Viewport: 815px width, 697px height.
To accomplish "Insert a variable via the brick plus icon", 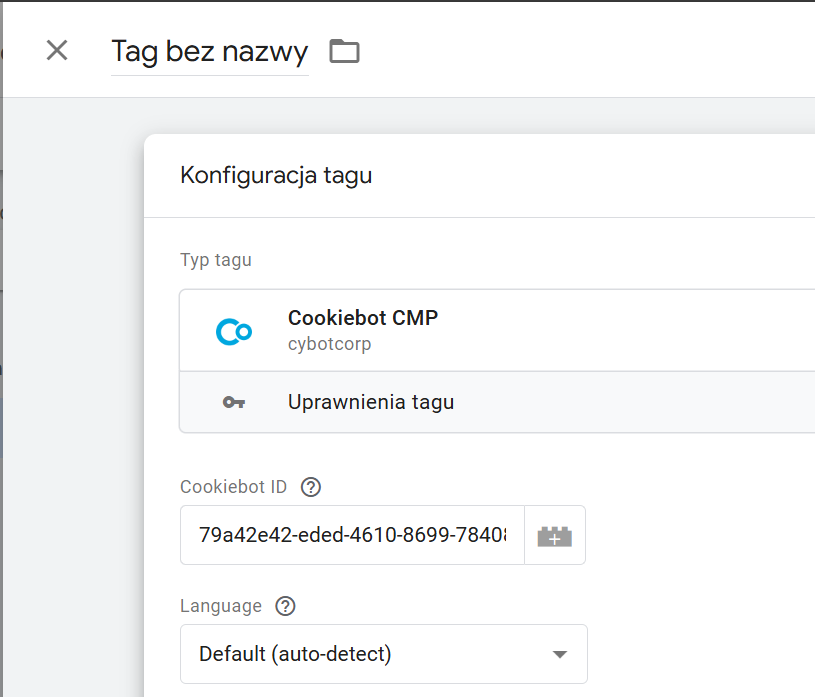I will 555,535.
